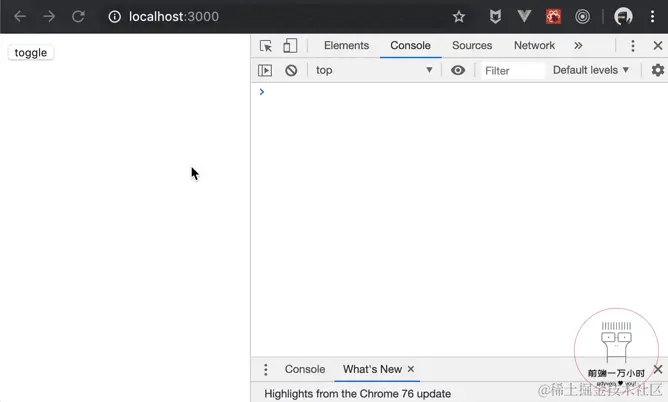
Task: Open the top JavaScript context dropdown
Action: pyautogui.click(x=374, y=70)
